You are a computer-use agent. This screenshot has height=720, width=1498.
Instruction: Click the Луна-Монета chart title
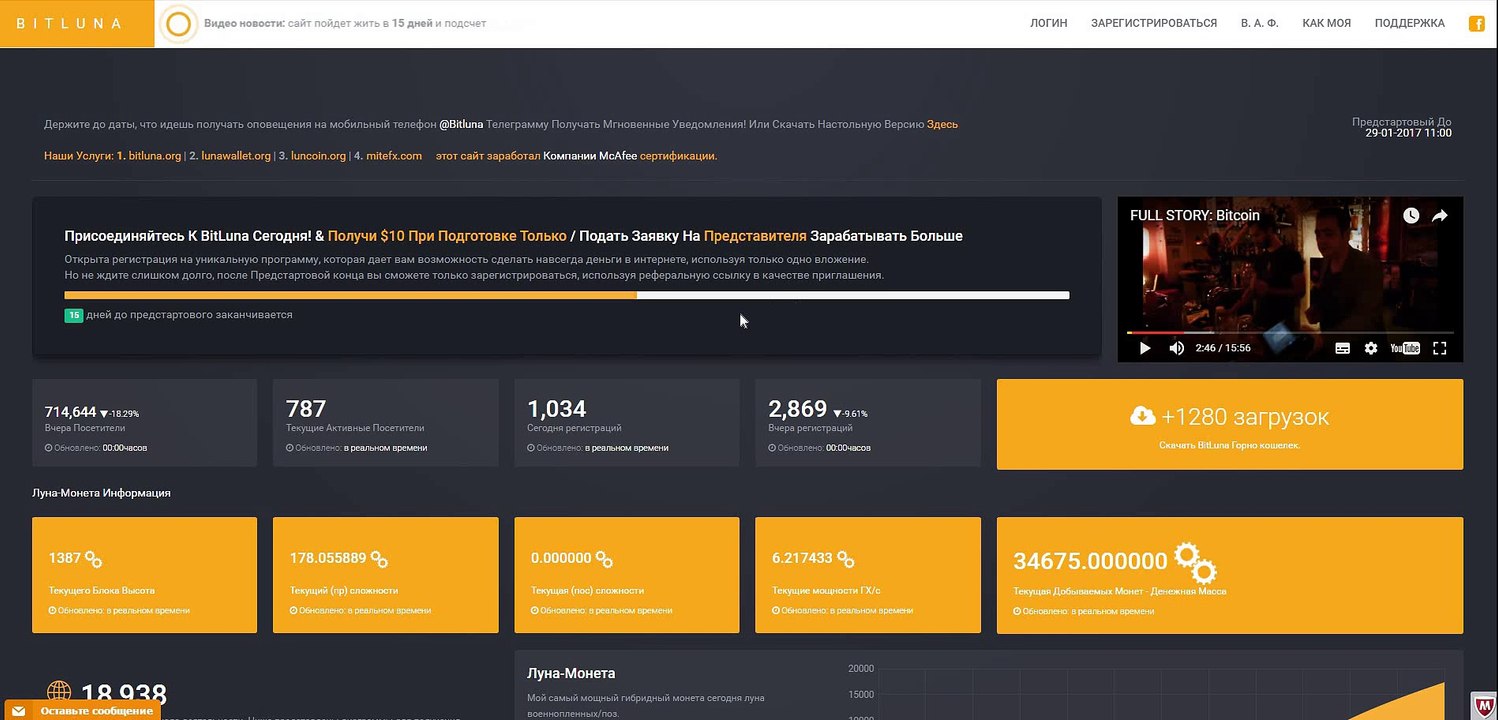click(571, 673)
